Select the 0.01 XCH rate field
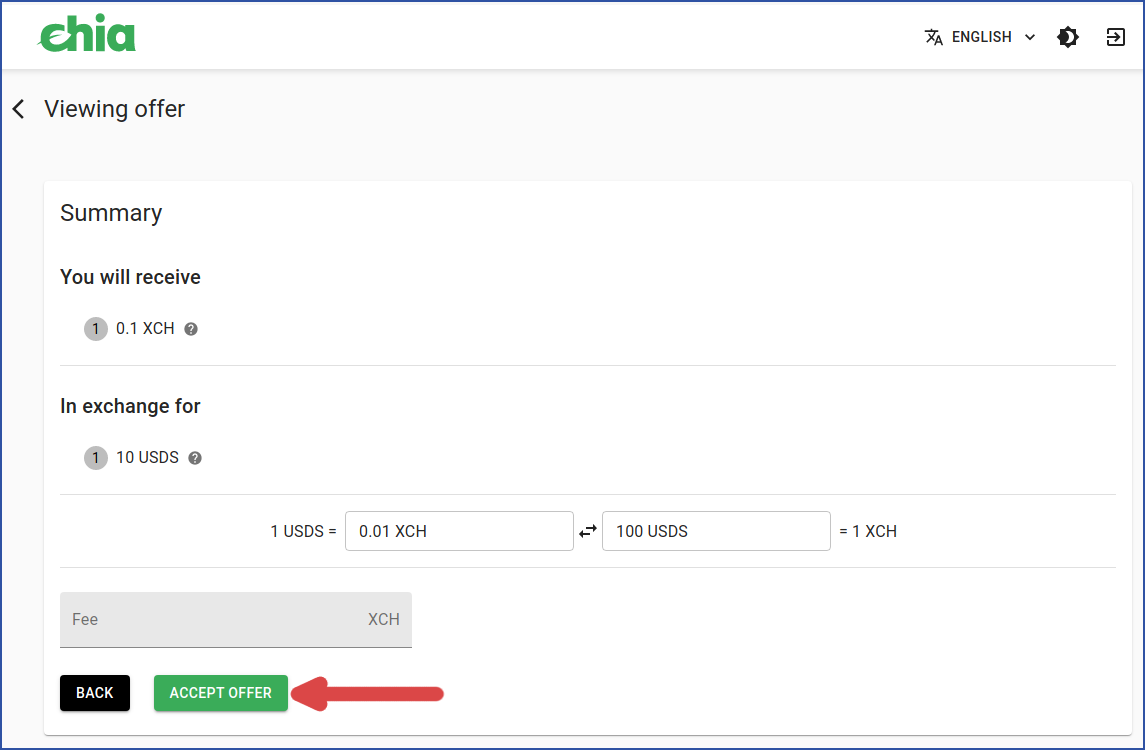Viewport: 1145px width, 750px height. pos(459,531)
